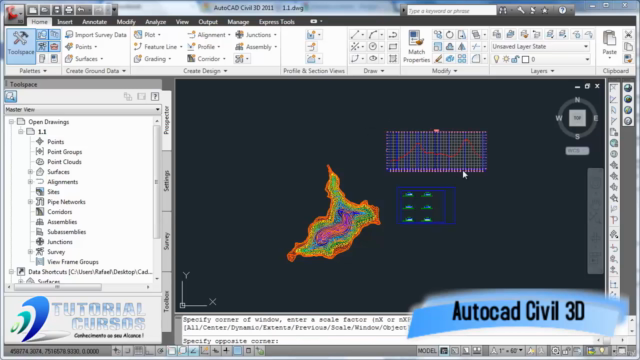The width and height of the screenshot is (640, 360).
Task: Switch to the Settings tab in Toolspace
Action: pos(167,181)
